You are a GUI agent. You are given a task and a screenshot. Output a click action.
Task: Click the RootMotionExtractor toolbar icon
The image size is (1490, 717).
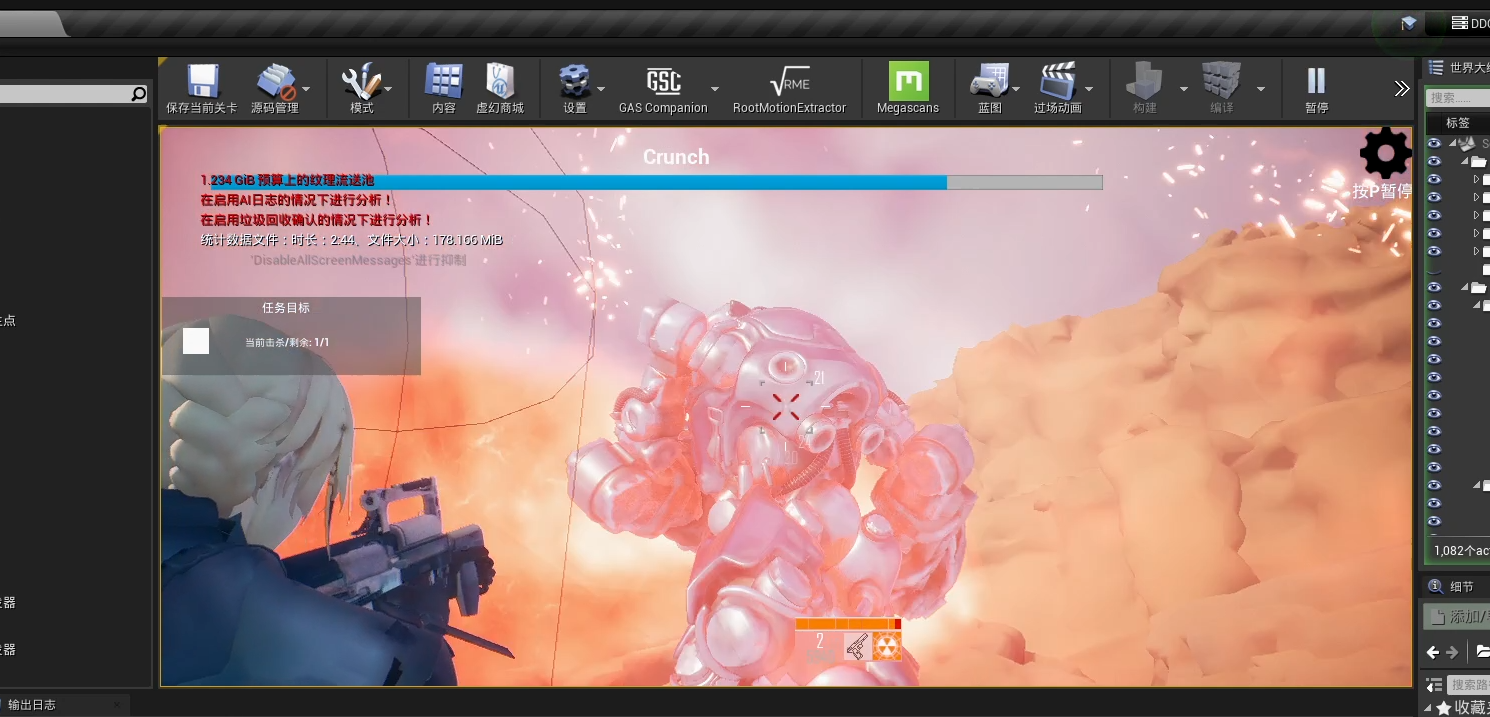coord(789,81)
